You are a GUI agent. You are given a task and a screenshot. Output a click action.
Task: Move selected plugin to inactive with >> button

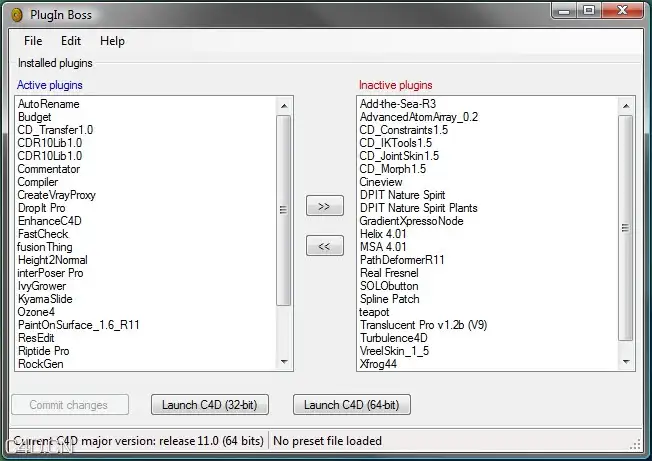coord(325,205)
